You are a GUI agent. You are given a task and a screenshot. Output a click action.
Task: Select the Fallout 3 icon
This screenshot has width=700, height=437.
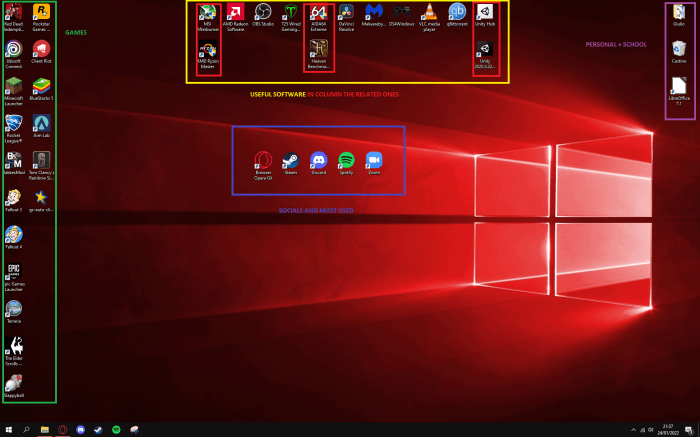pyautogui.click(x=13, y=200)
